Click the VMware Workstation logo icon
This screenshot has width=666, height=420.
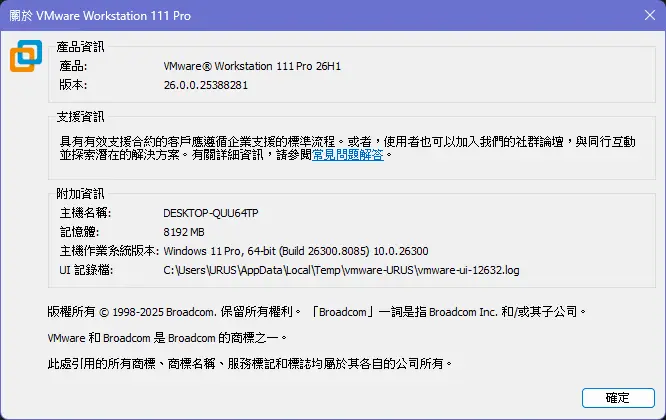point(26,56)
